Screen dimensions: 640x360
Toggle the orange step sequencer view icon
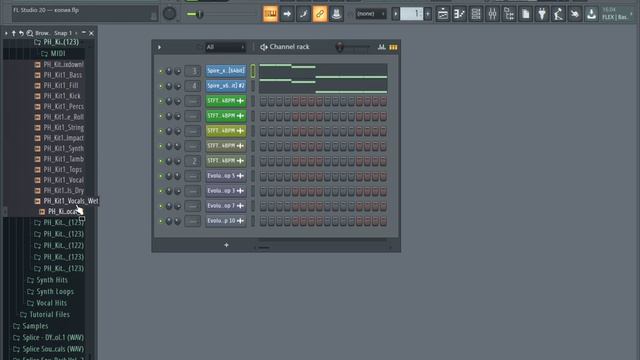click(393, 47)
